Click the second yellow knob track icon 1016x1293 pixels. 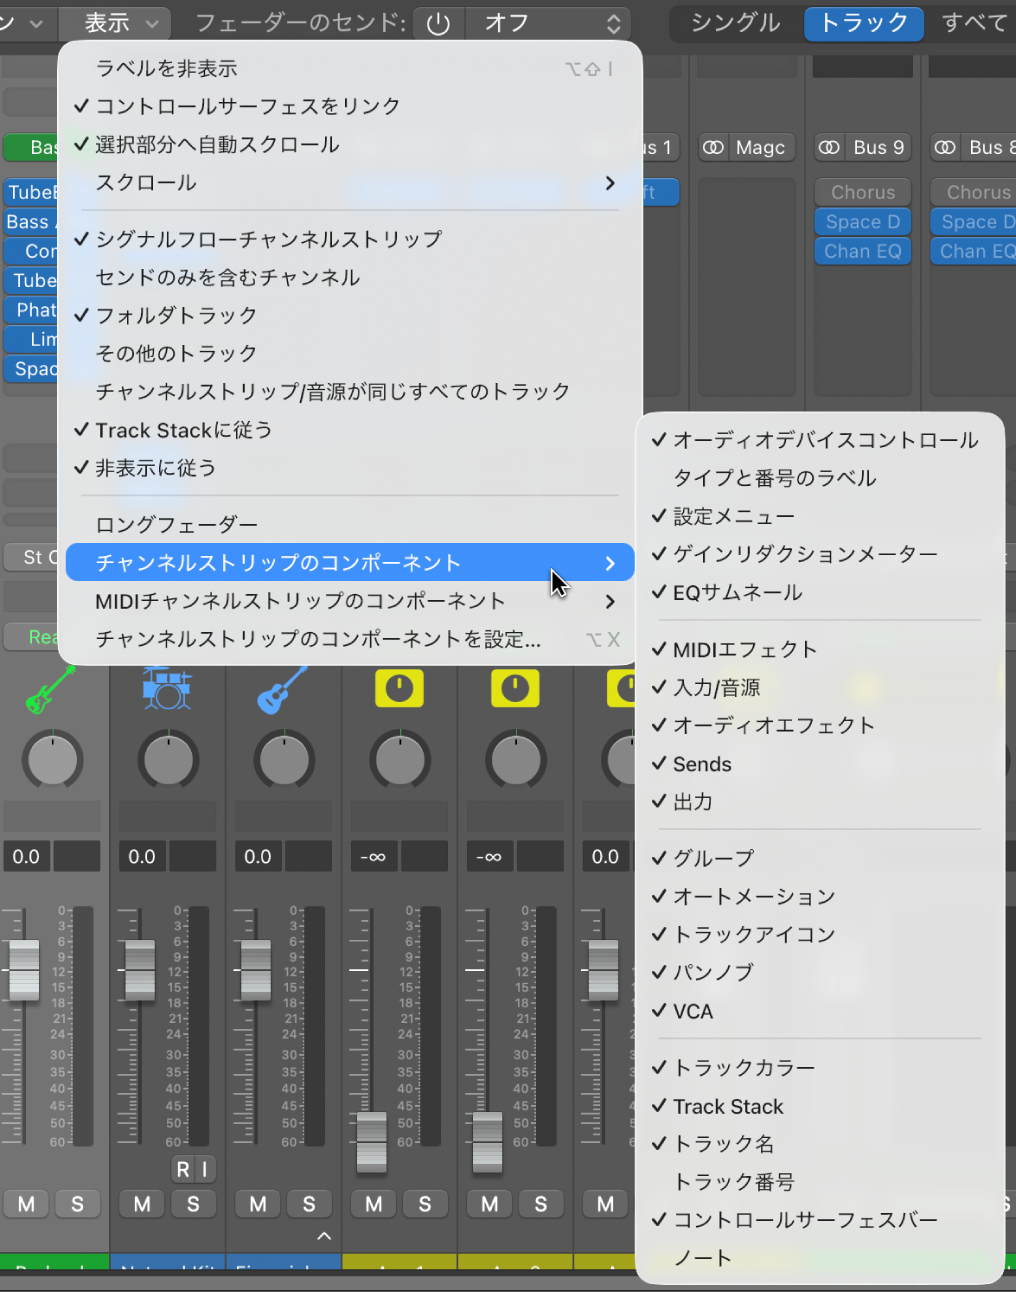(x=515, y=688)
